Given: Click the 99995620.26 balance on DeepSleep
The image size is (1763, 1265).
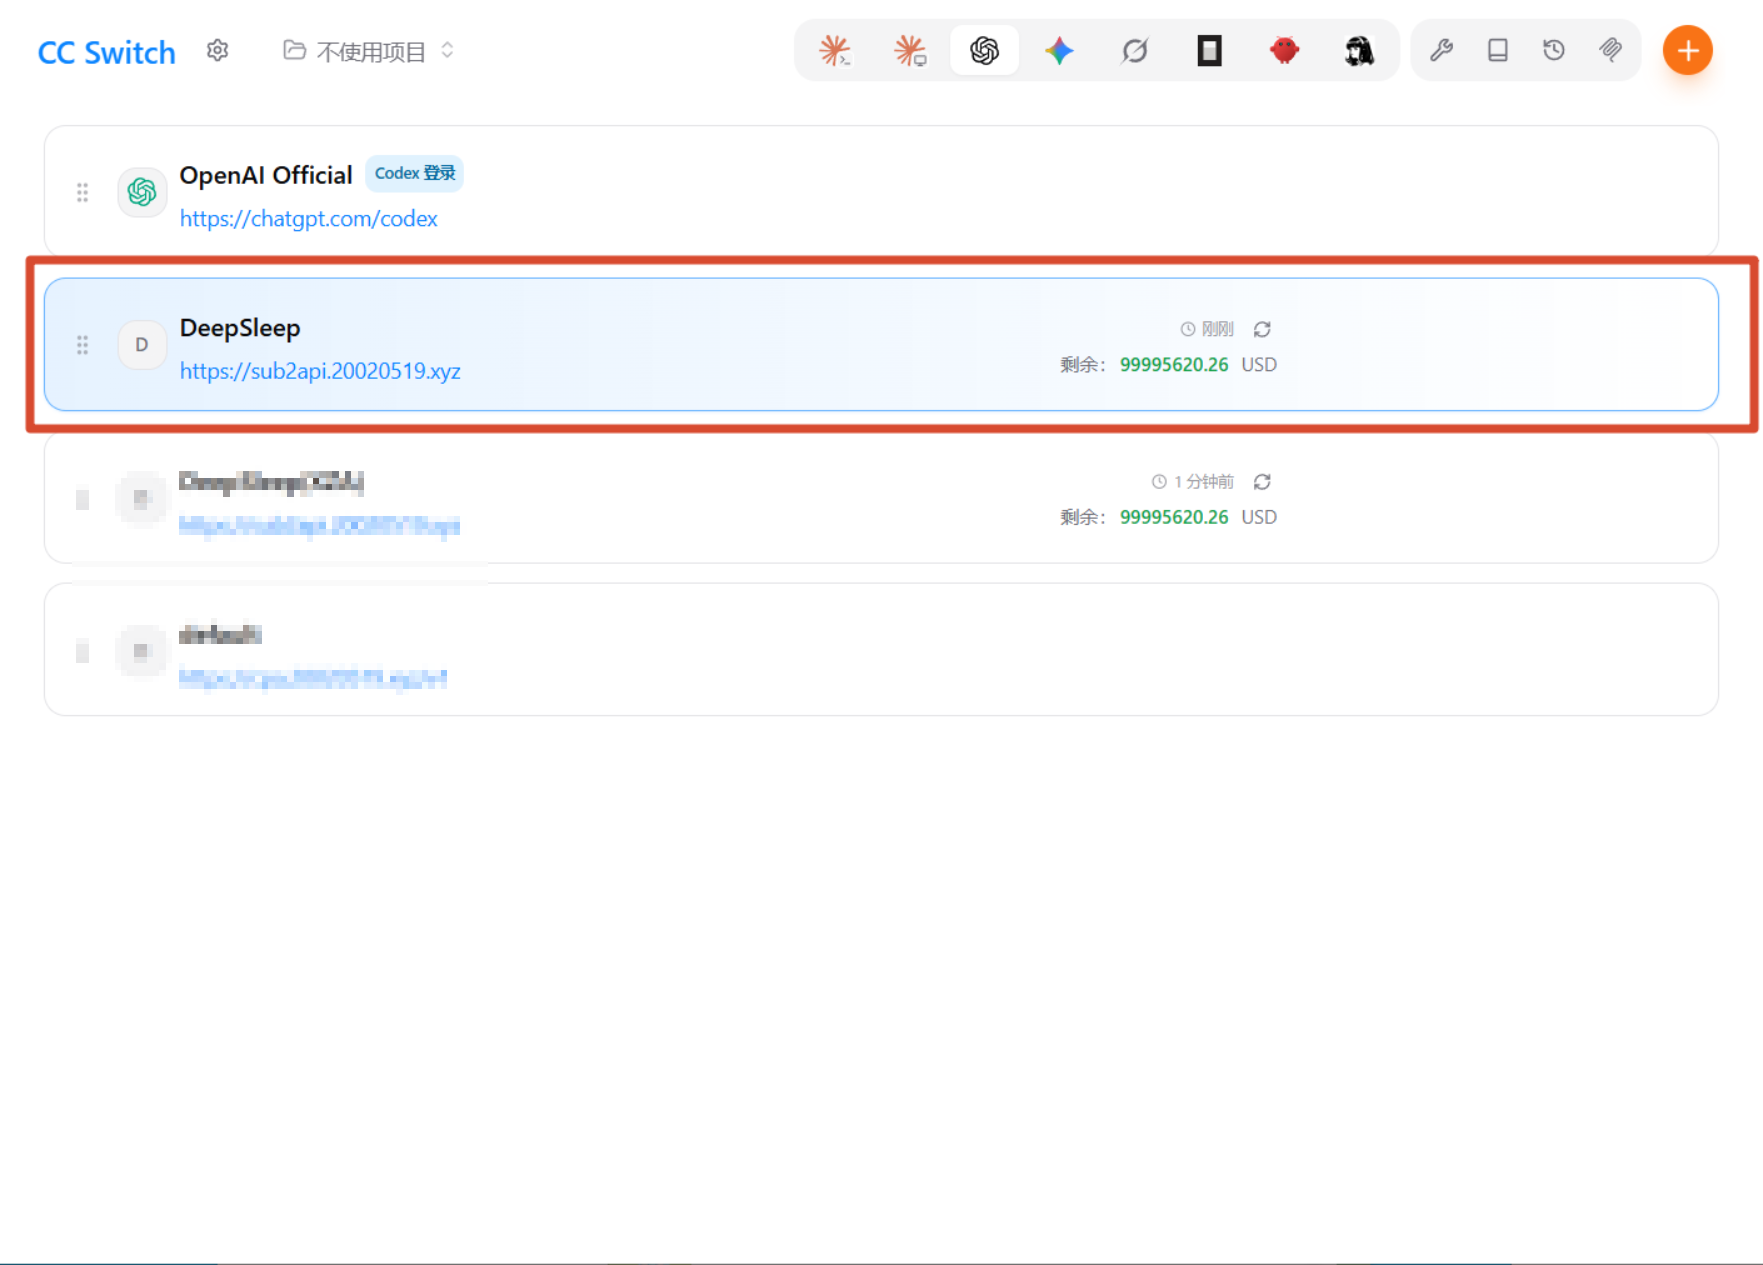Looking at the screenshot, I should (x=1174, y=365).
